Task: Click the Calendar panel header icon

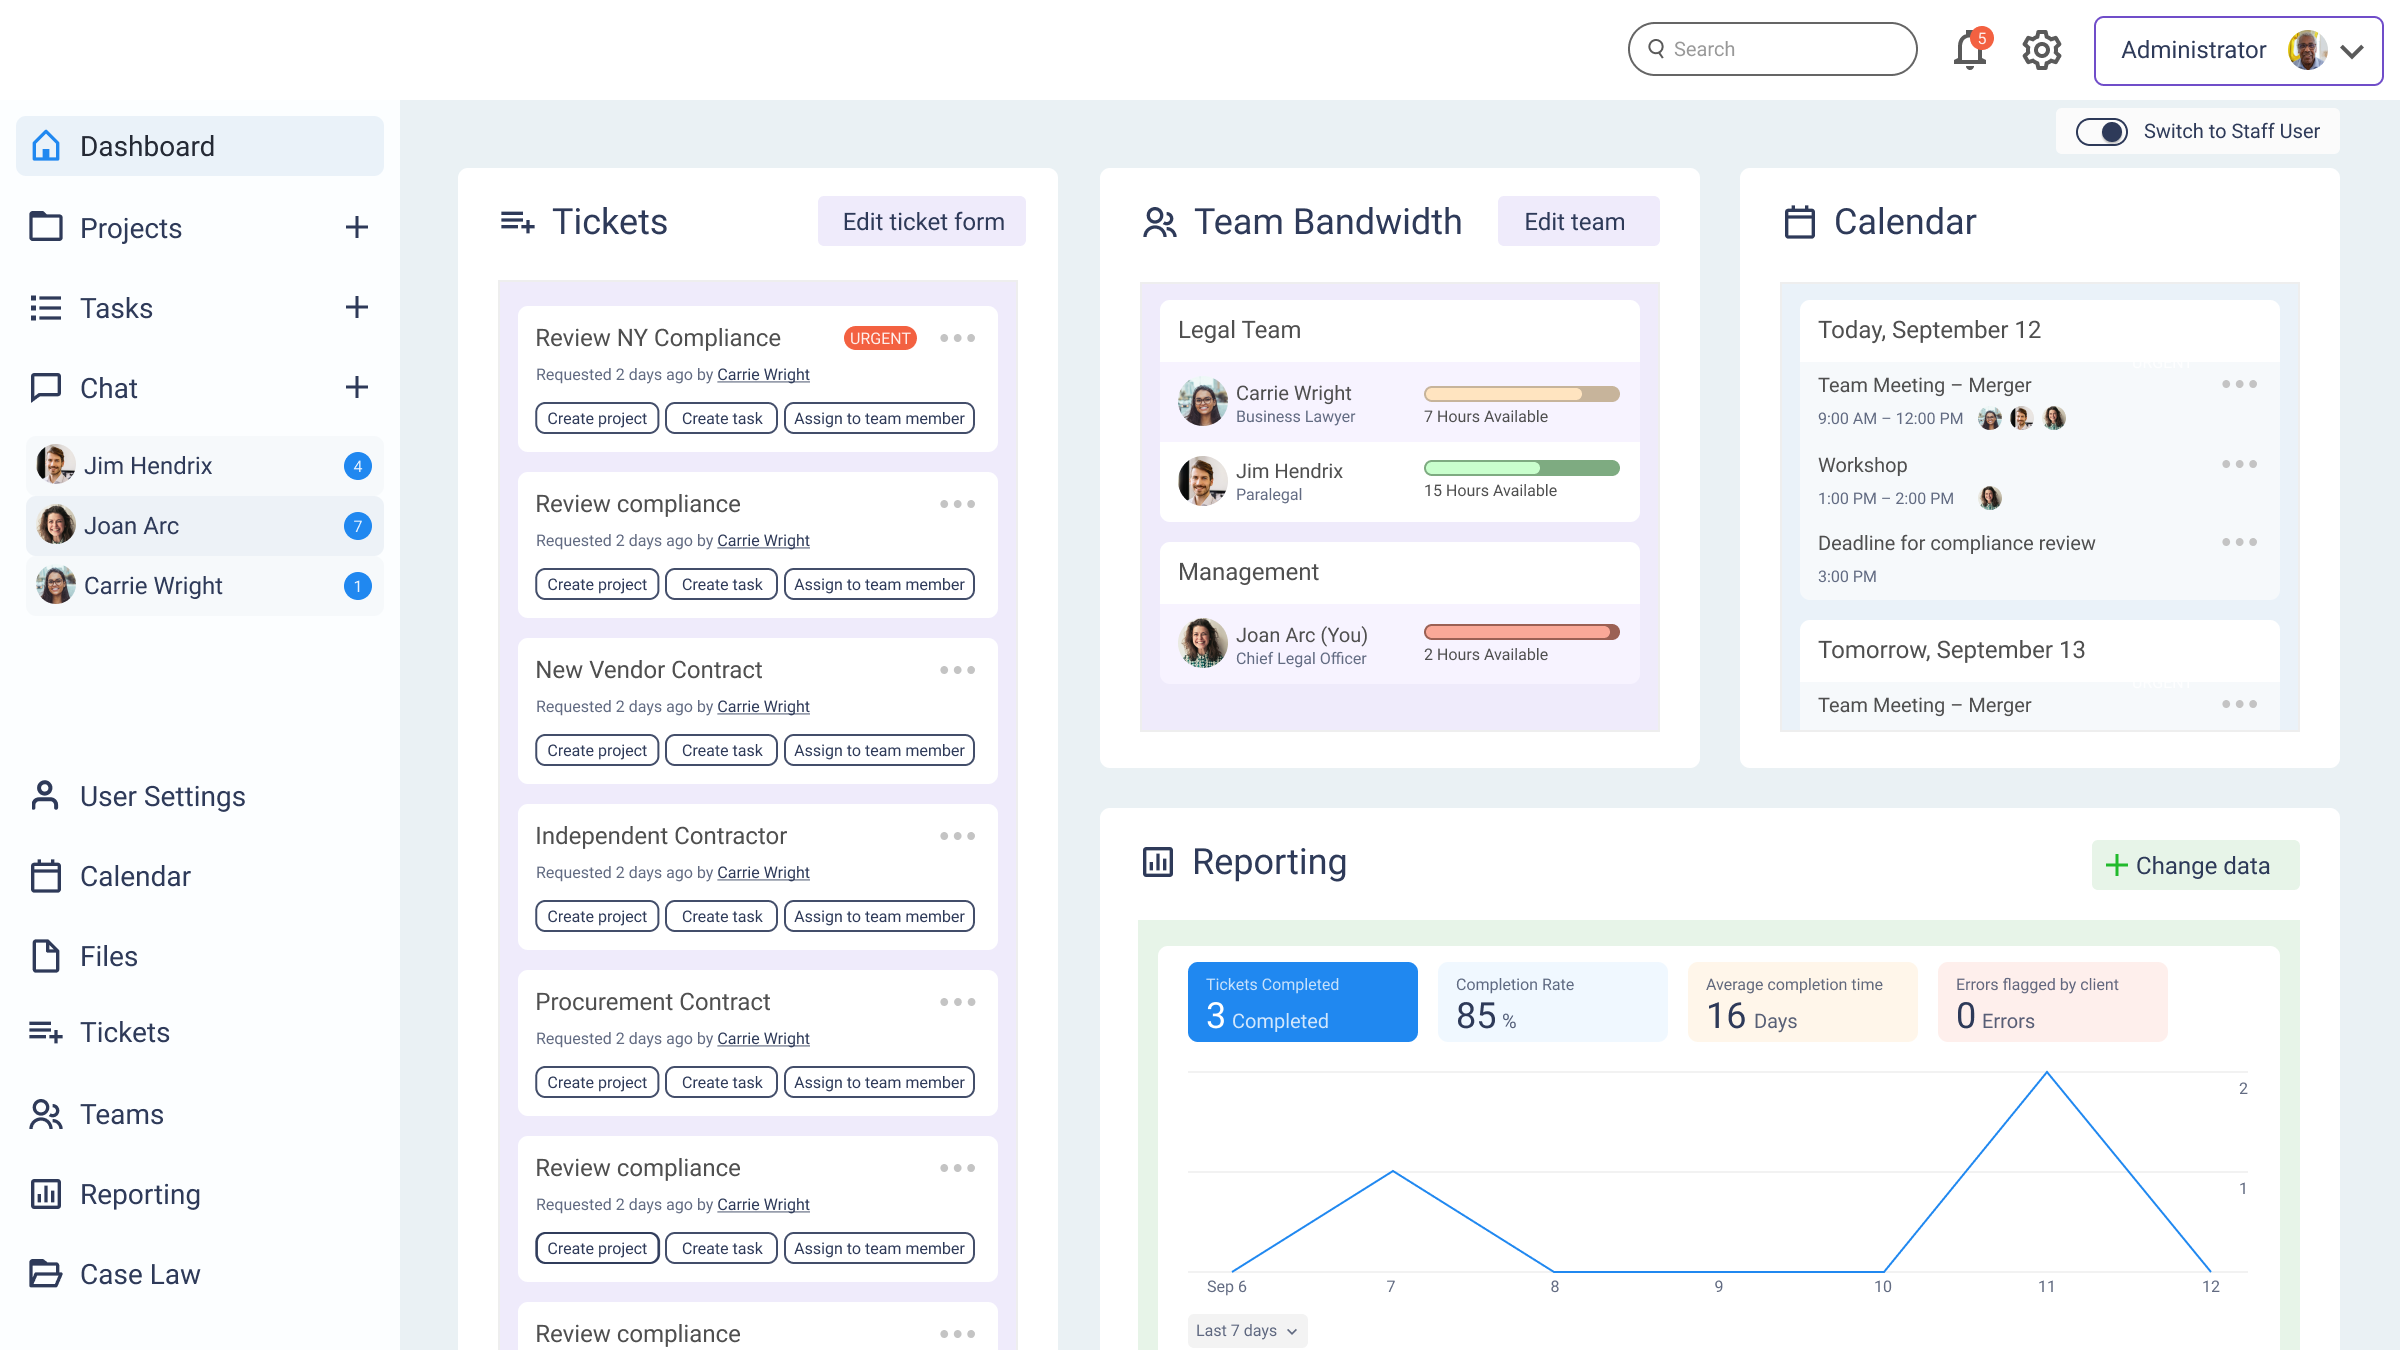Action: coord(1799,222)
